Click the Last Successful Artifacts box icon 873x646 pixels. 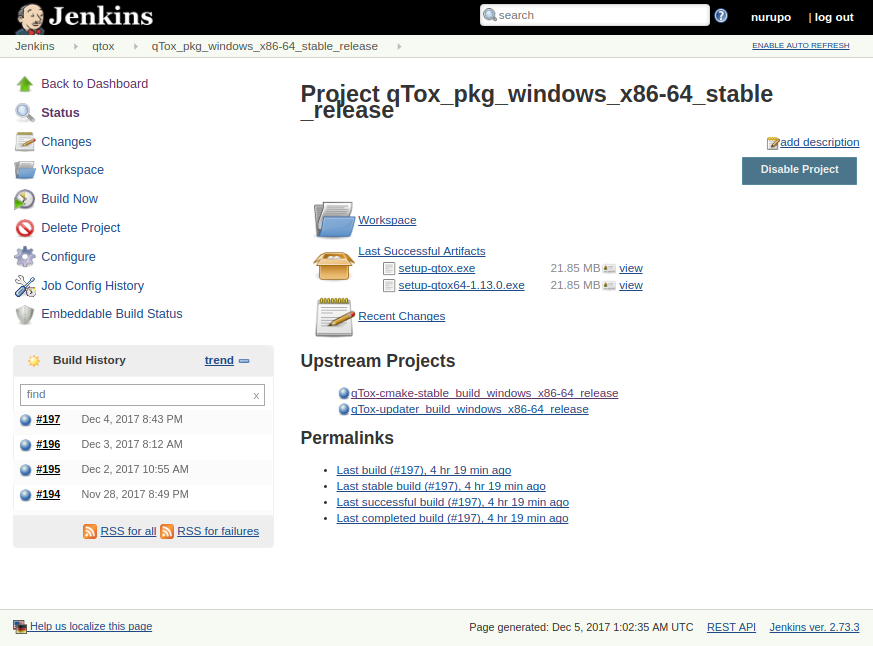pyautogui.click(x=333, y=265)
